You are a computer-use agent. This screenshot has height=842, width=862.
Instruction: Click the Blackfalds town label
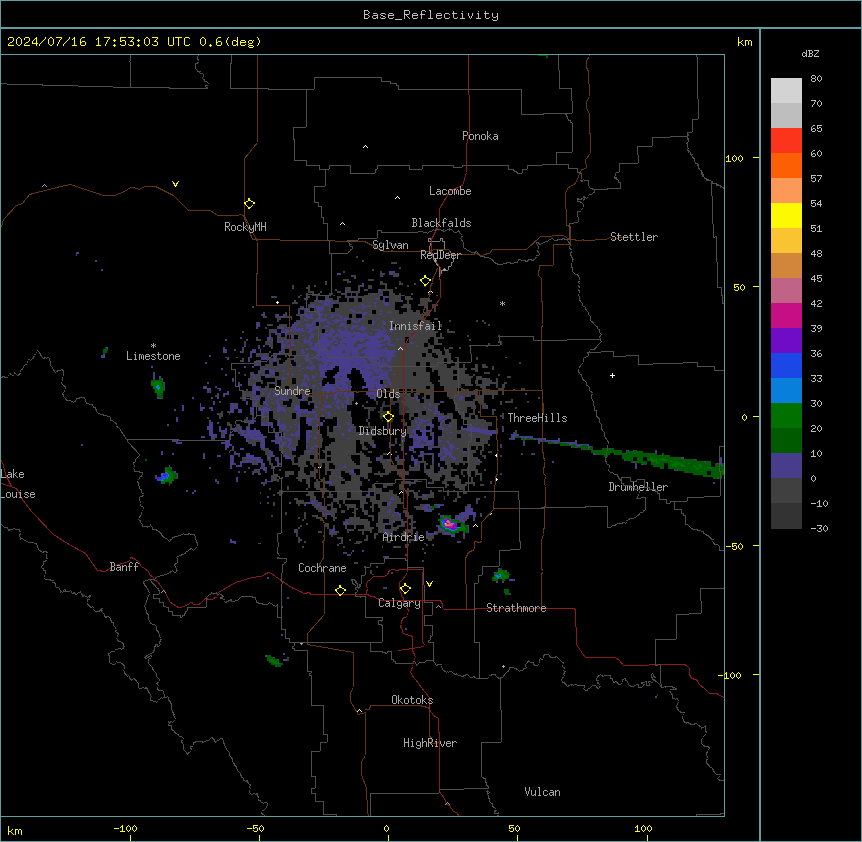[x=441, y=223]
